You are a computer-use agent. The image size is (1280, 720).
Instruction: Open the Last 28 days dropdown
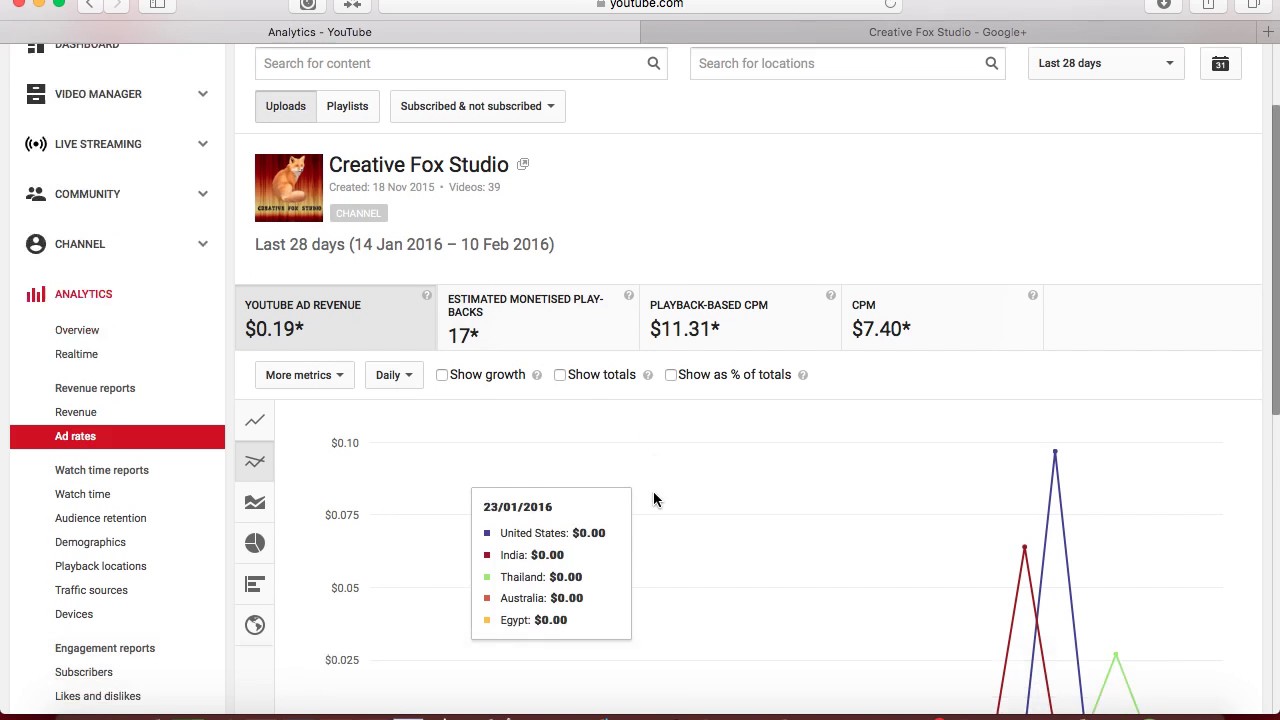click(x=1106, y=63)
